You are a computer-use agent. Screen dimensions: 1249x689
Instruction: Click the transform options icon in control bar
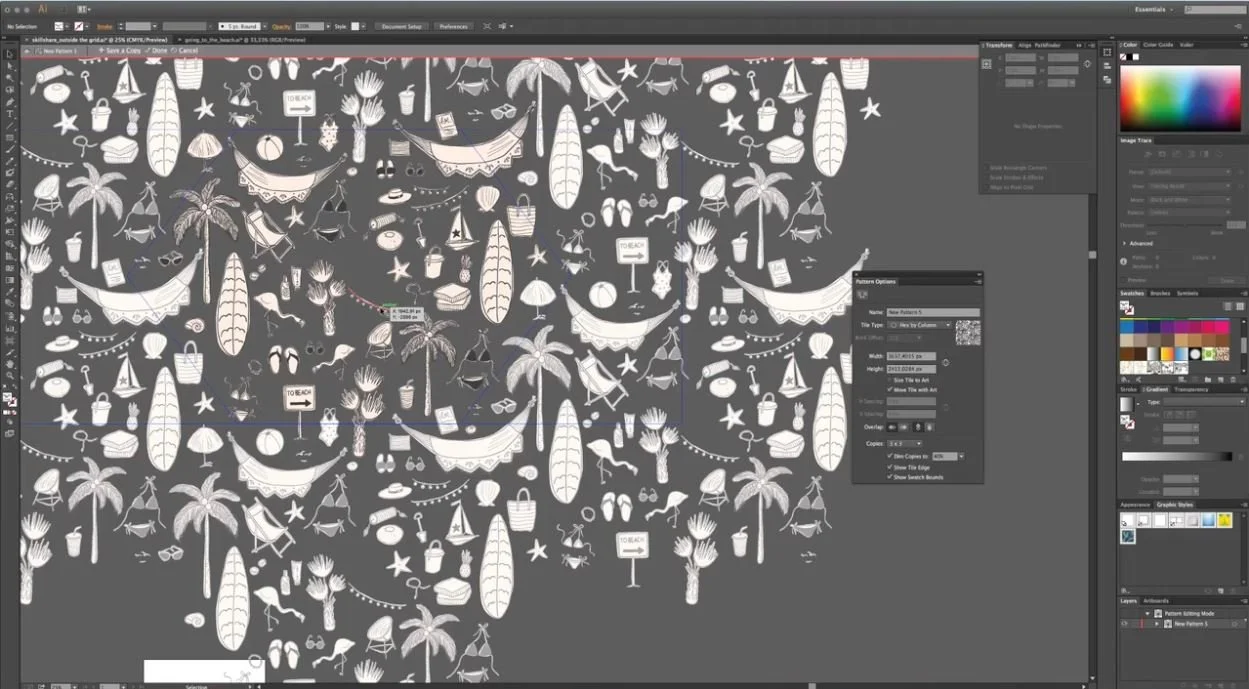[x=505, y=26]
